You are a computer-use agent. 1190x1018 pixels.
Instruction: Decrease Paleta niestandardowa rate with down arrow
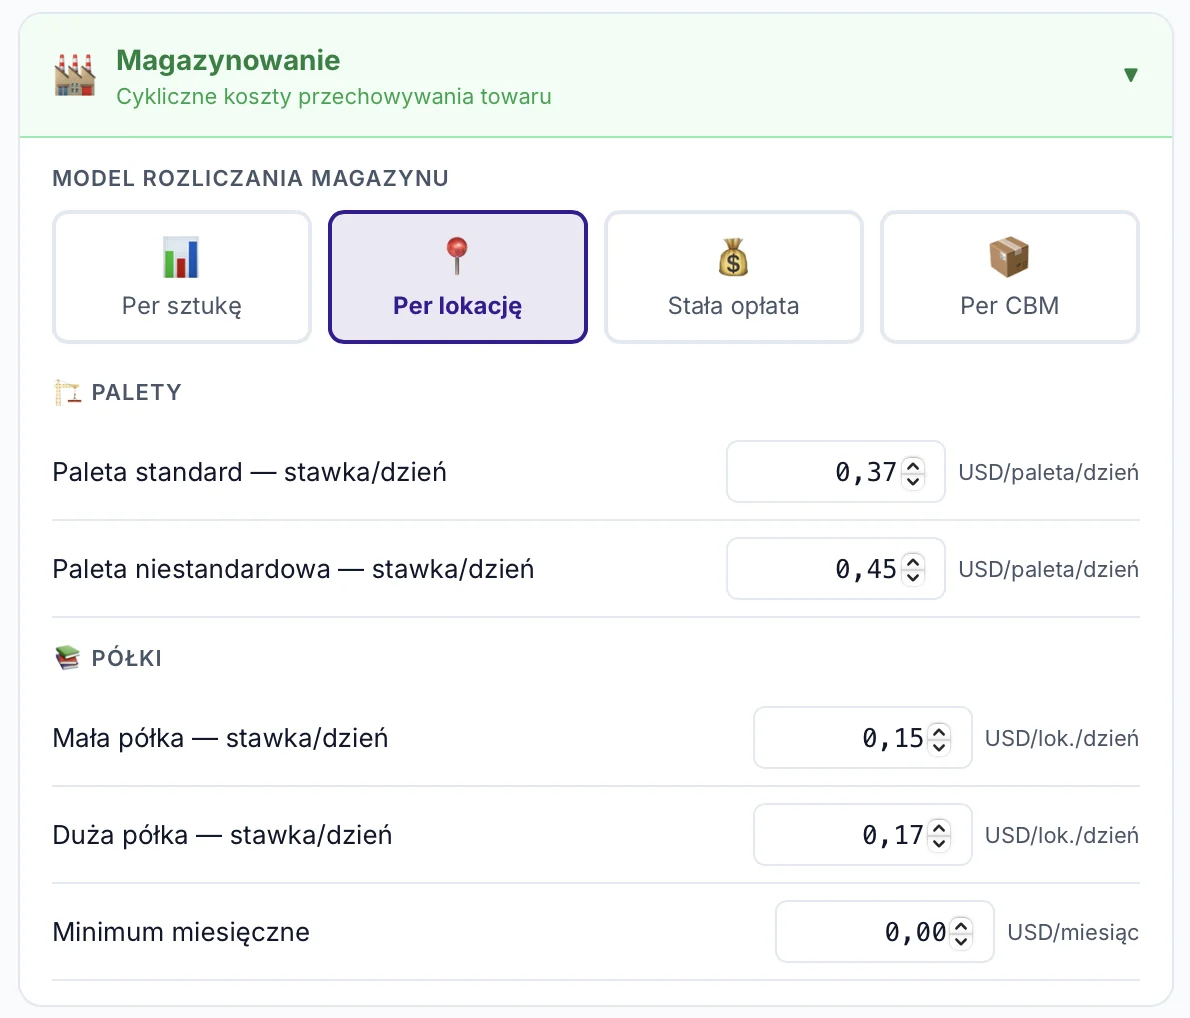(x=914, y=577)
